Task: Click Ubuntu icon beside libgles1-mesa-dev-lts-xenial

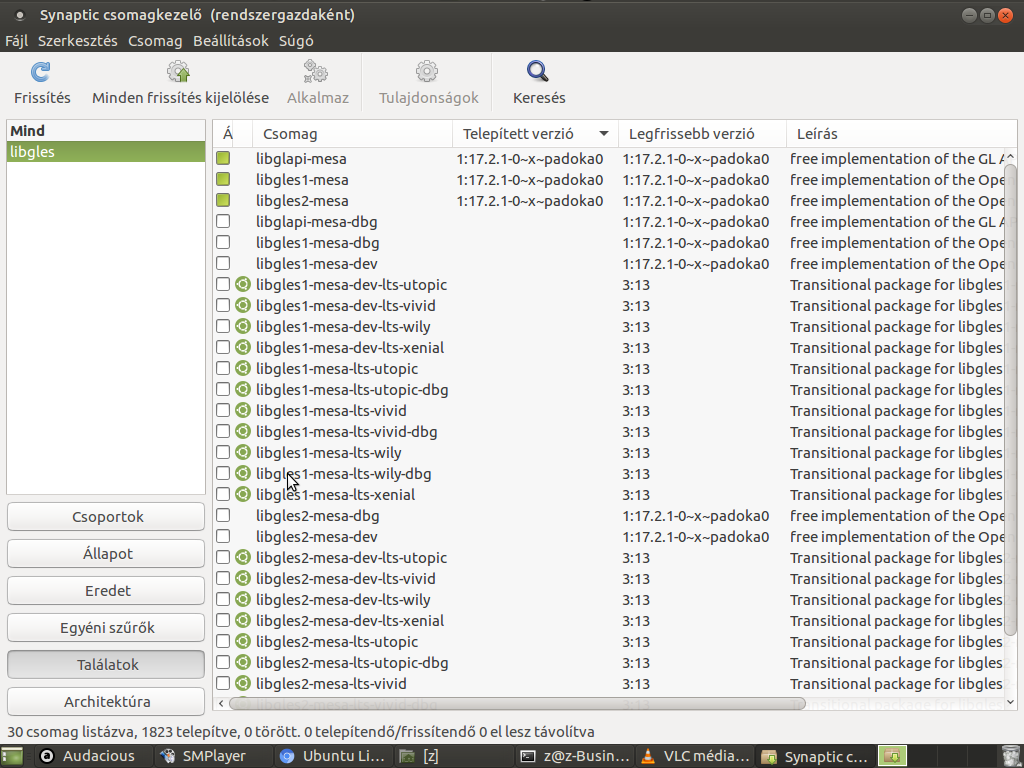Action: 243,347
